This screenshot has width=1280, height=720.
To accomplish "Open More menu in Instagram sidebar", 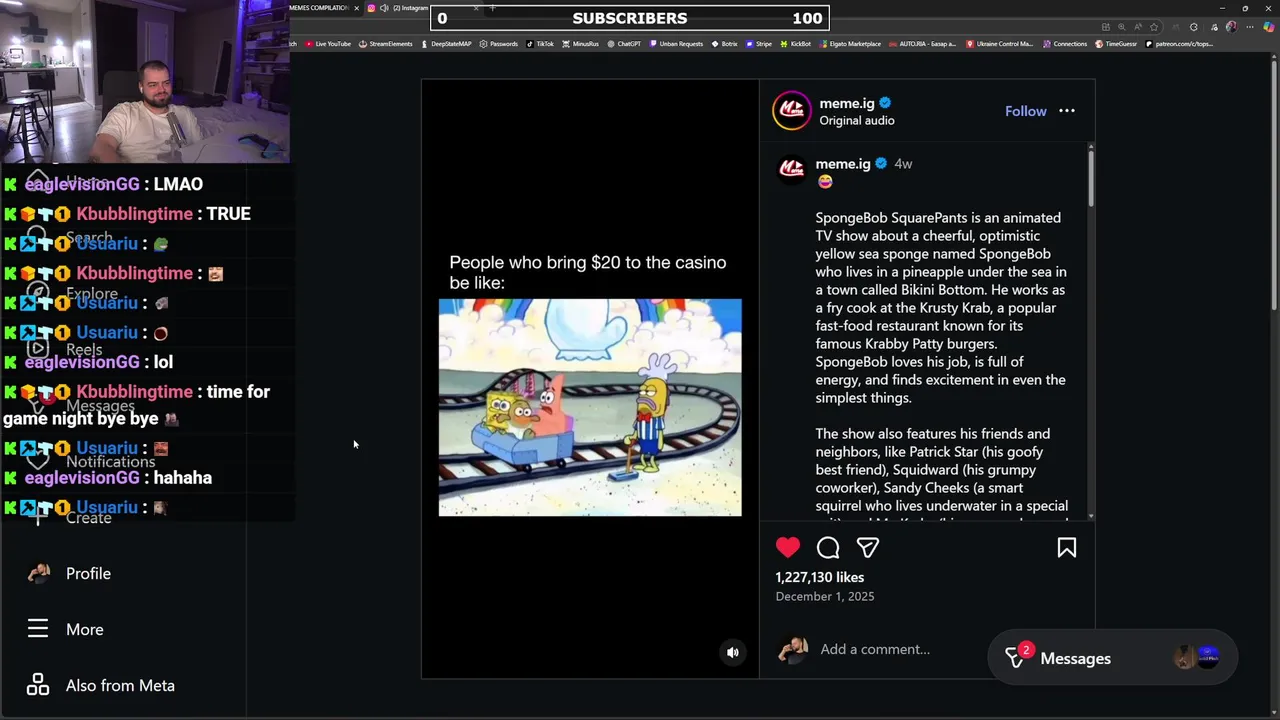I will [85, 629].
